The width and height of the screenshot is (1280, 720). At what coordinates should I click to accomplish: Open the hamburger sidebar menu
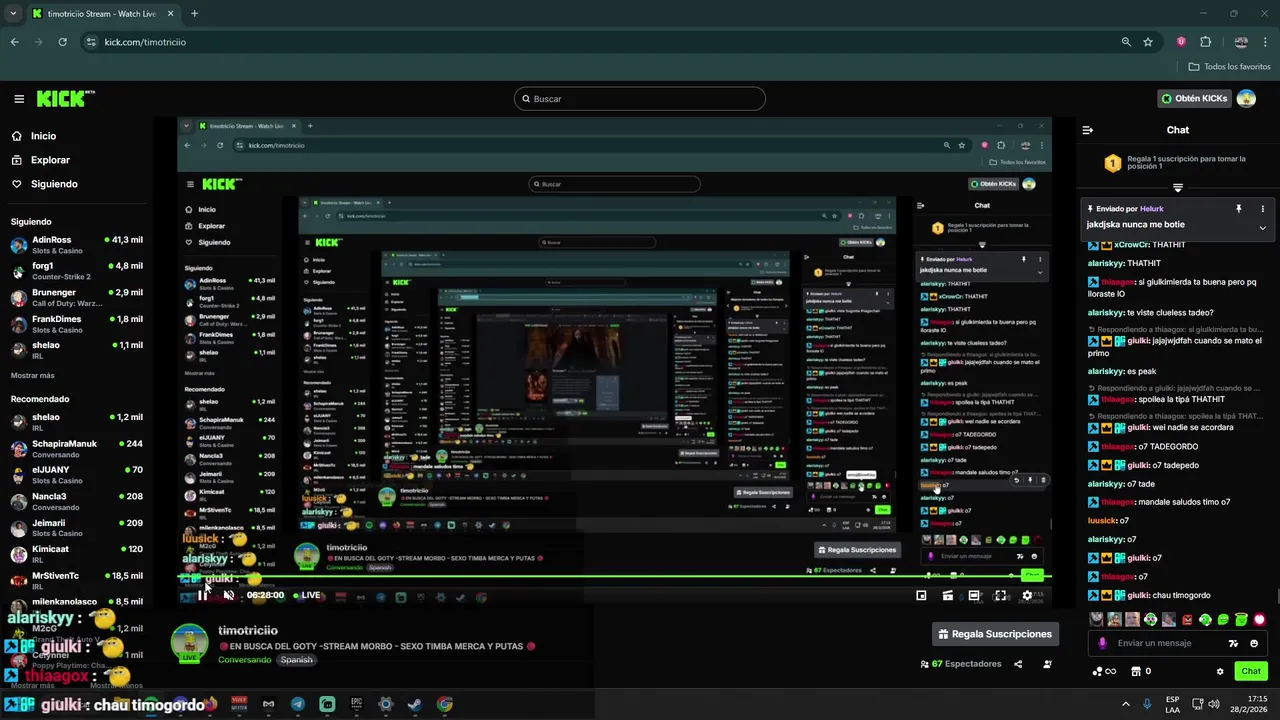point(19,99)
